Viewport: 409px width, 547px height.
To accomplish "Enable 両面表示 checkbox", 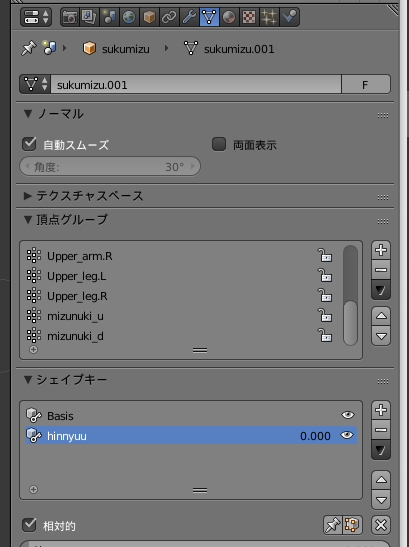I will pyautogui.click(x=219, y=144).
